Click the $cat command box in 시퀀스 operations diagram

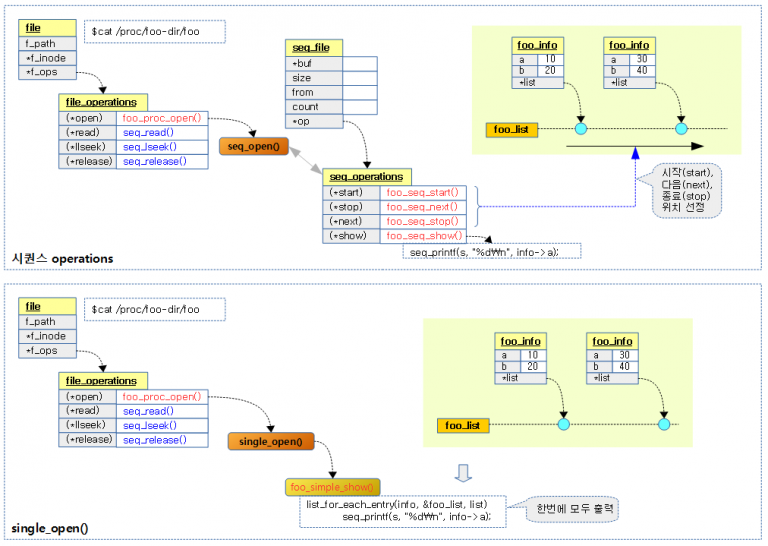tap(155, 32)
